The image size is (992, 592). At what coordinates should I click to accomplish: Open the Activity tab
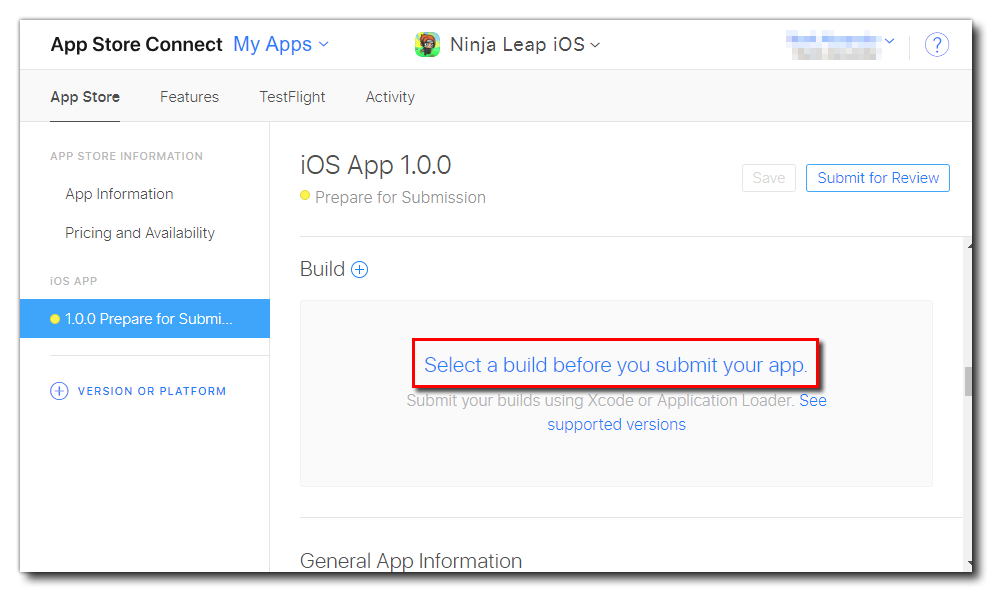(390, 97)
